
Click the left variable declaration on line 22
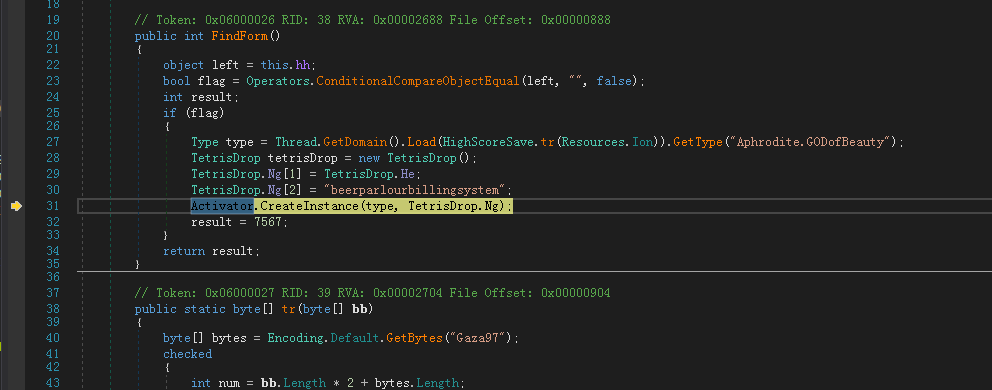coord(226,65)
